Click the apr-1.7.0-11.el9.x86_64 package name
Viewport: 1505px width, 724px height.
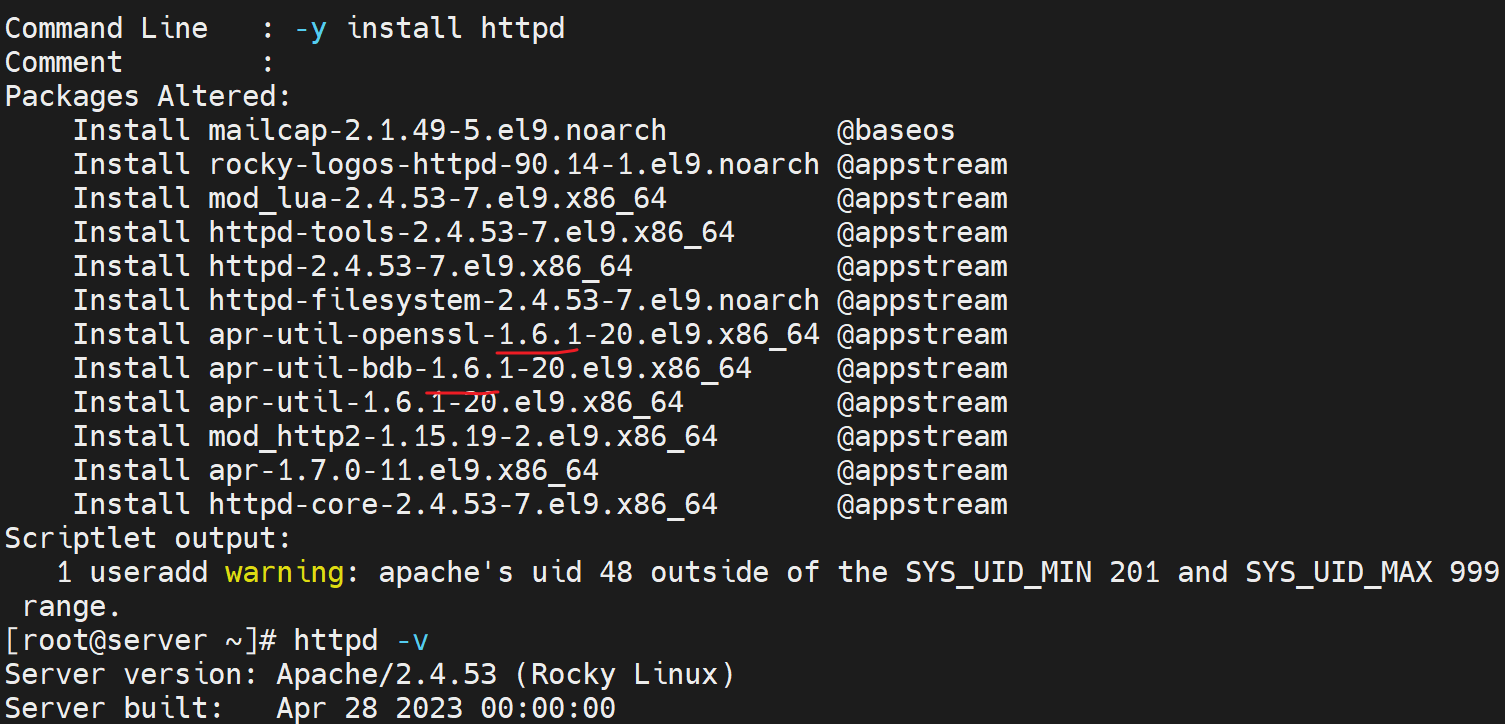(x=403, y=470)
